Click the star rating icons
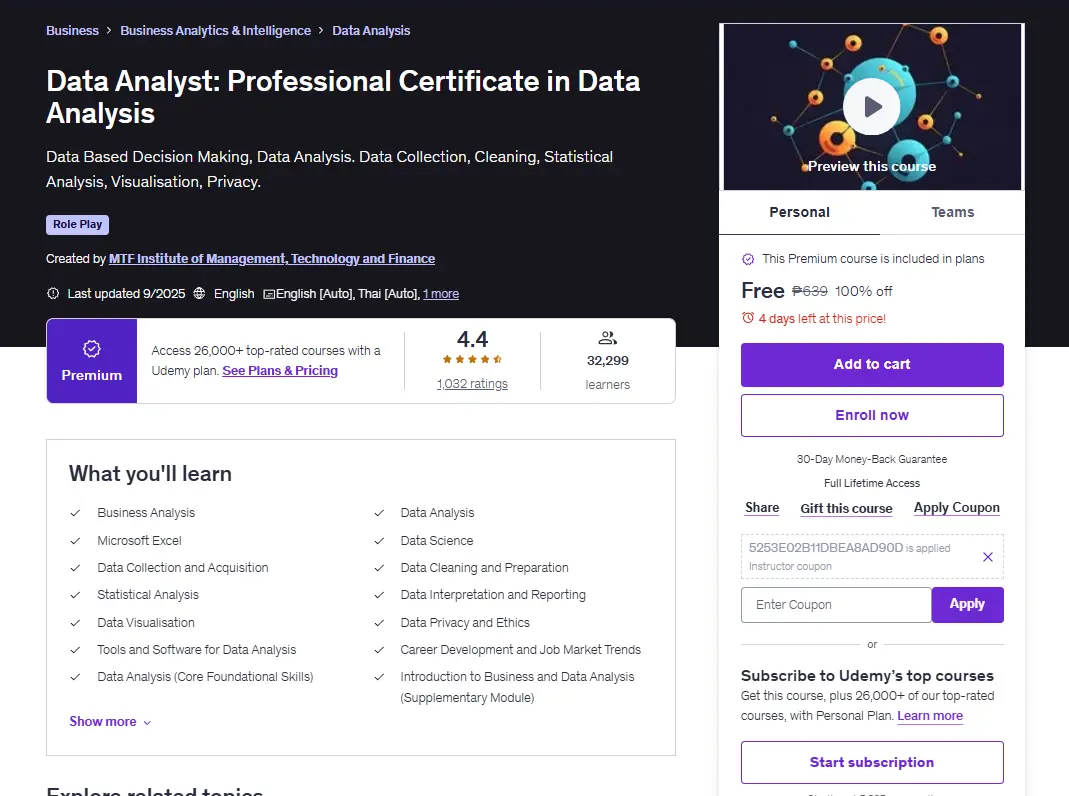The image size is (1069, 796). click(472, 359)
